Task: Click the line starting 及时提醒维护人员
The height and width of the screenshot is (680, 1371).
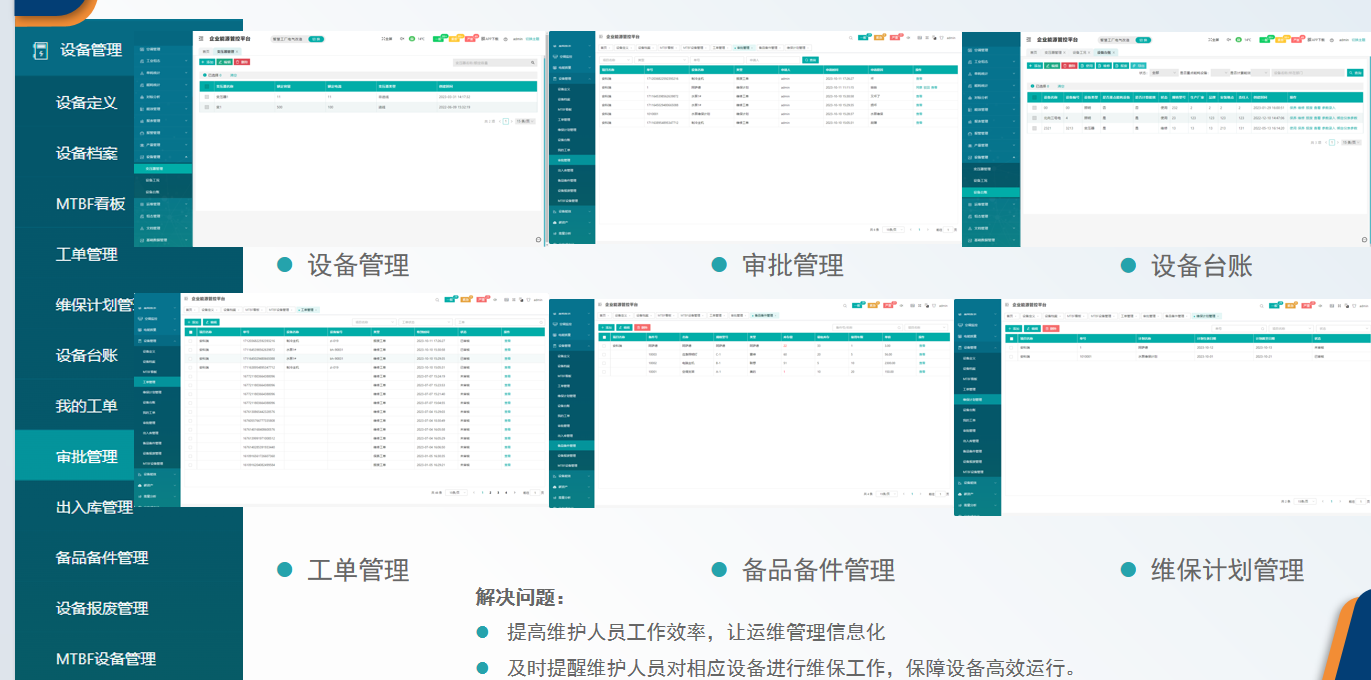Action: [x=792, y=668]
